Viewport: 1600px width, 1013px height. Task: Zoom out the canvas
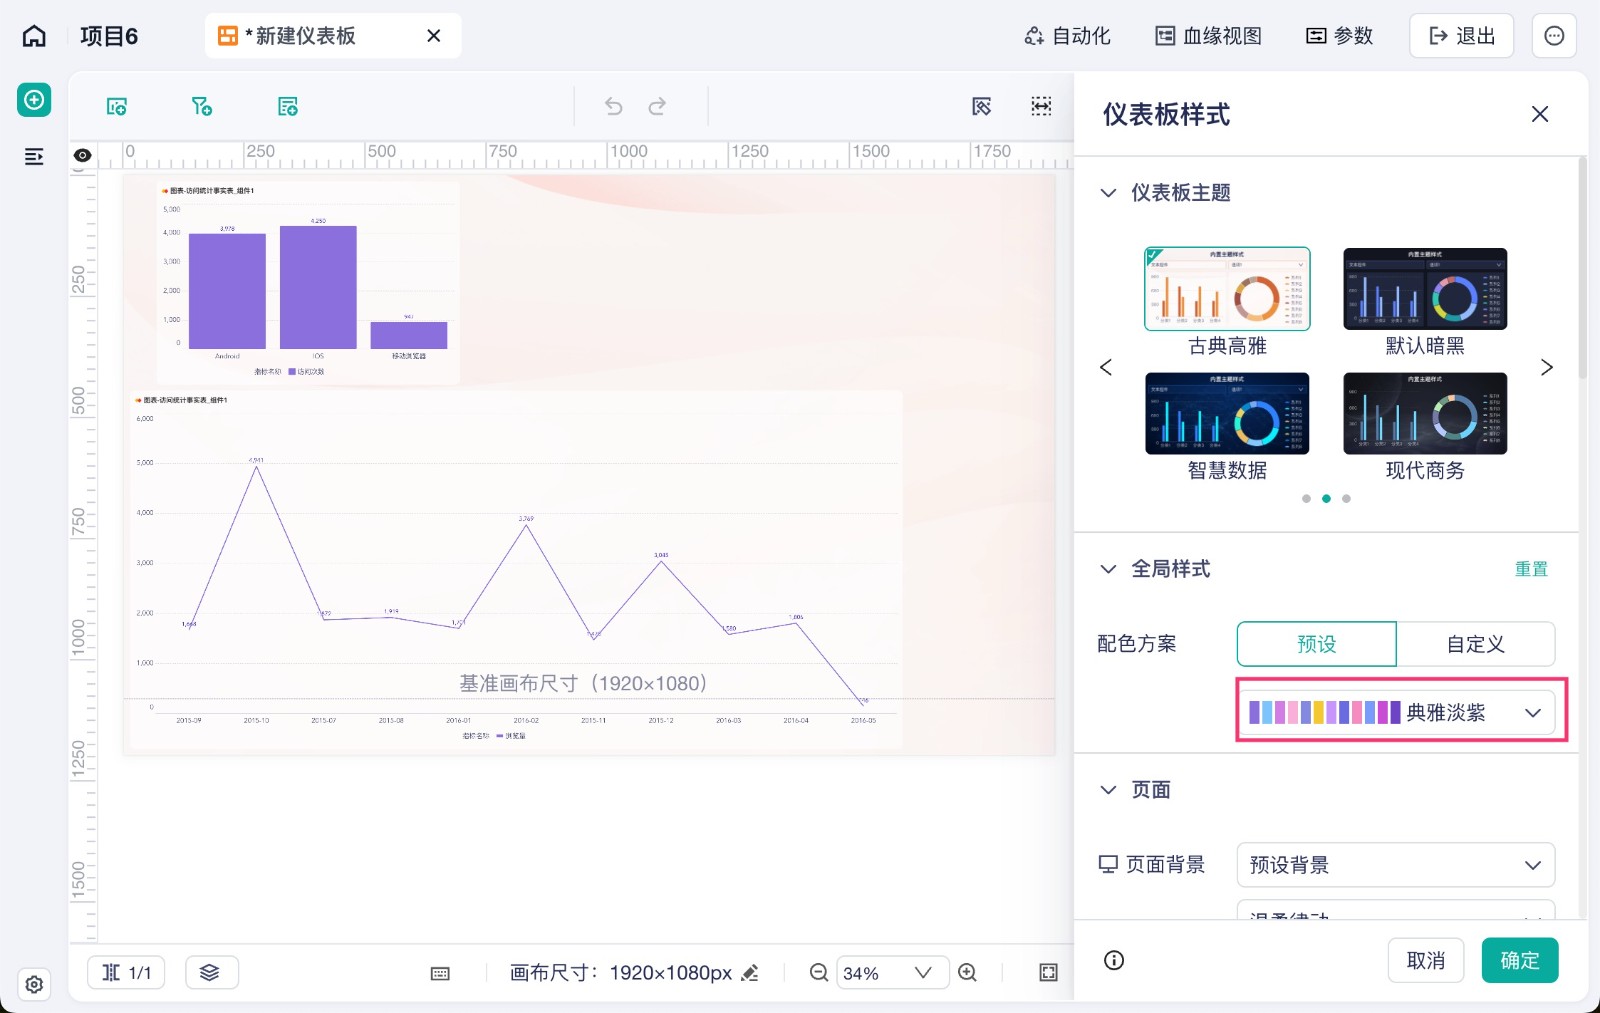[818, 972]
